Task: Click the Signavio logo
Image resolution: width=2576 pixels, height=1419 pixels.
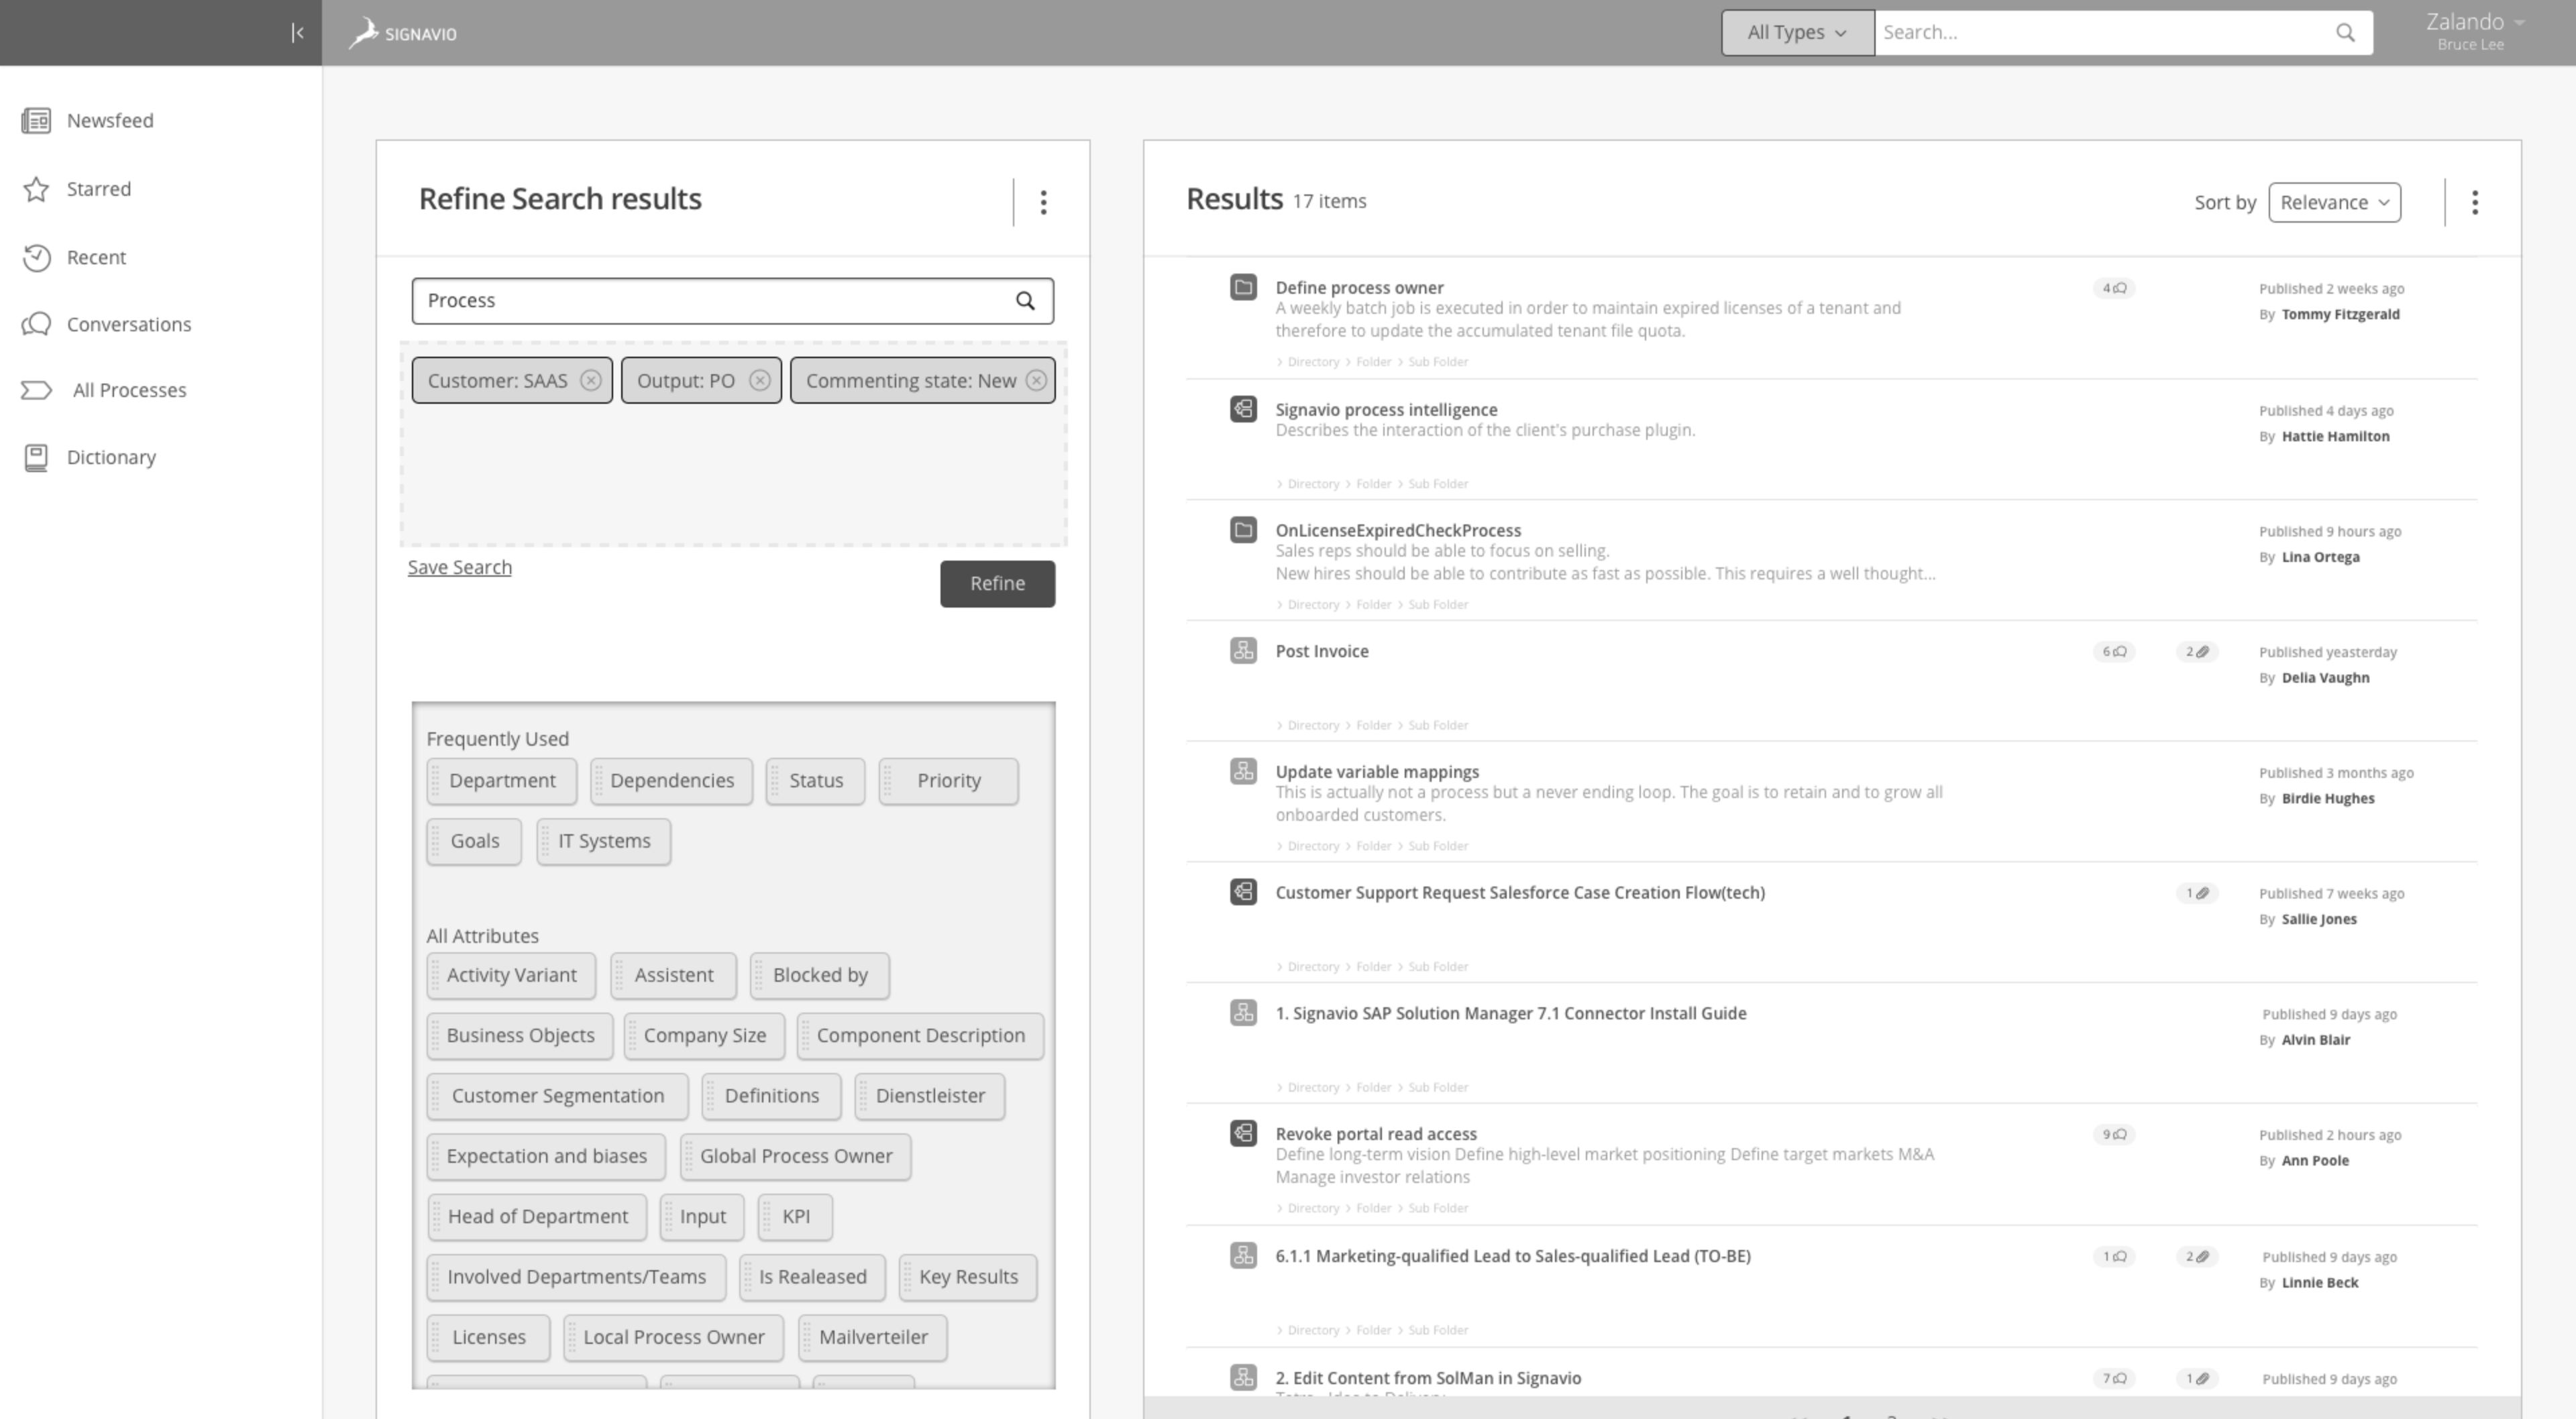Action: (x=403, y=33)
